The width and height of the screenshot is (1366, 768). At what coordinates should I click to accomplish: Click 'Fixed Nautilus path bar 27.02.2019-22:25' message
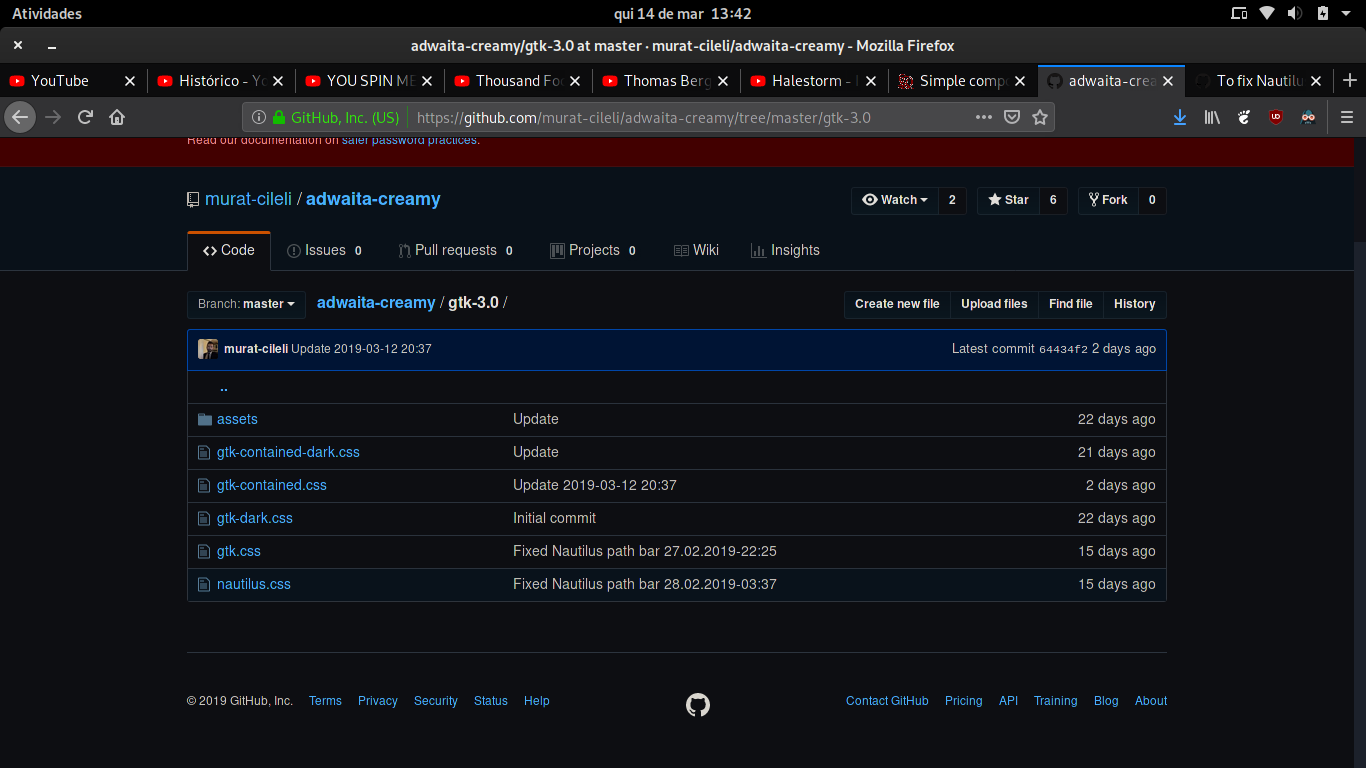(x=645, y=551)
